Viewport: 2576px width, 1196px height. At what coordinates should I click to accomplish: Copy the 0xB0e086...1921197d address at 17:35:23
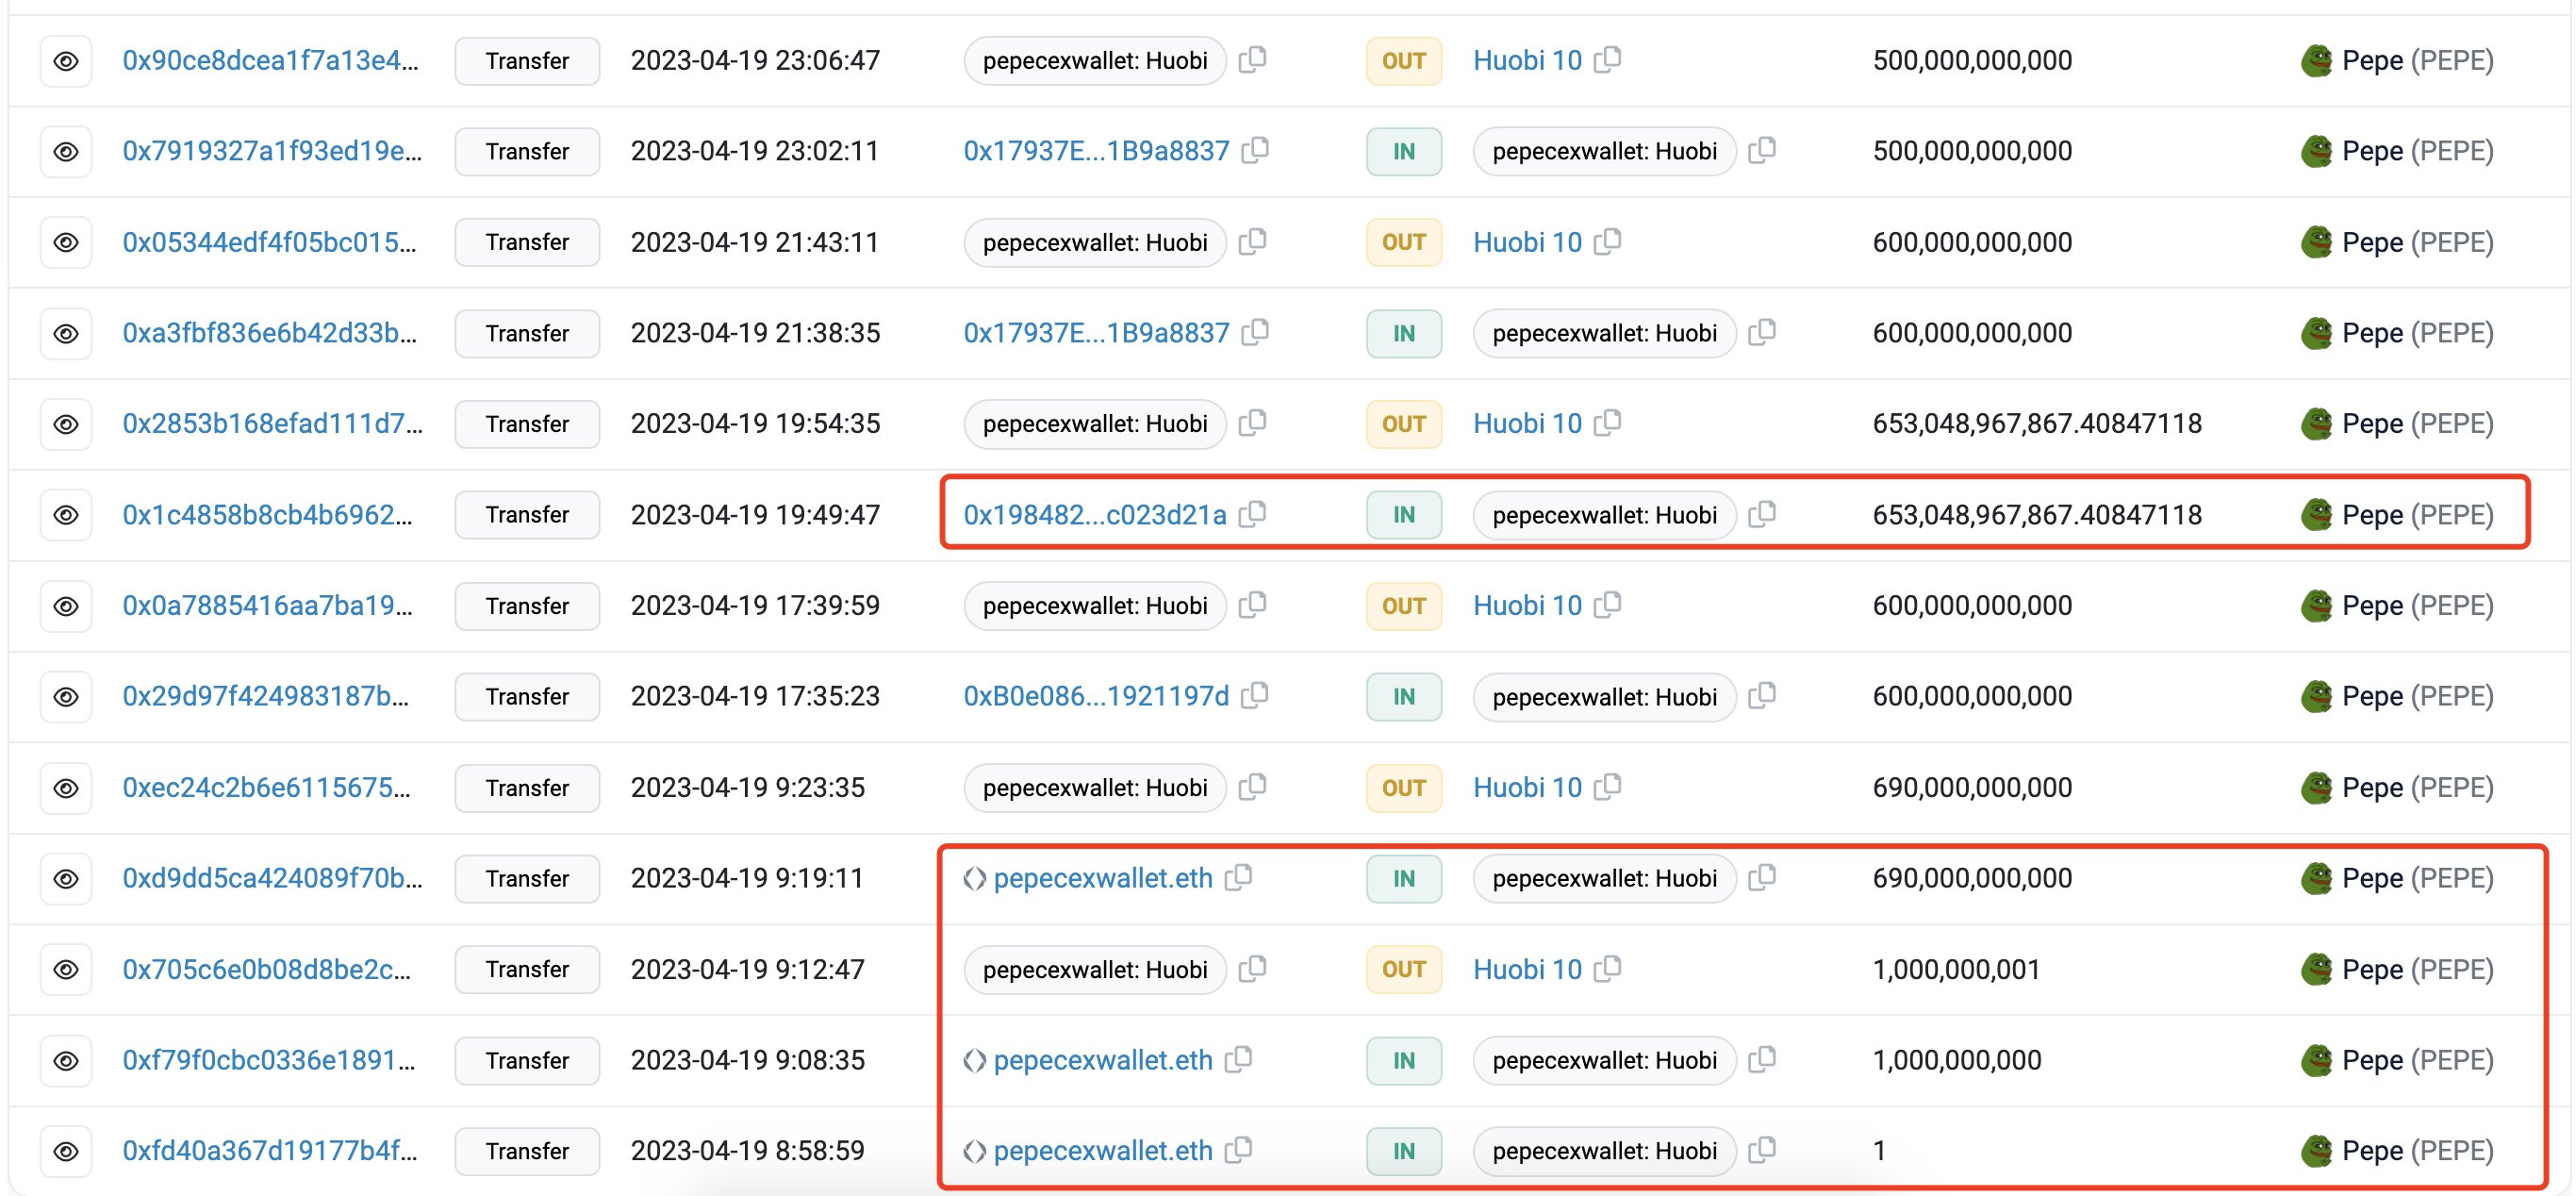[1256, 696]
